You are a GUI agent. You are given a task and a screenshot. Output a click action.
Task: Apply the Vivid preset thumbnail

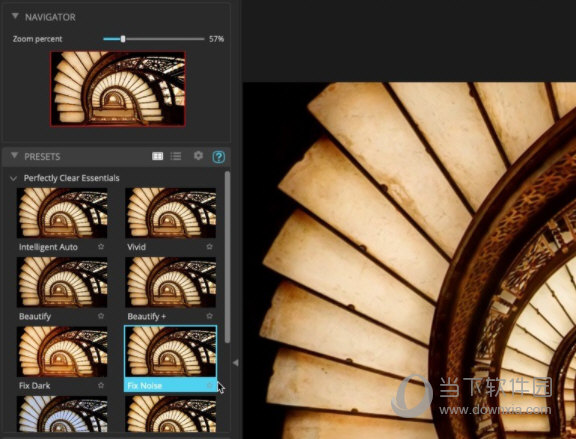pos(170,213)
